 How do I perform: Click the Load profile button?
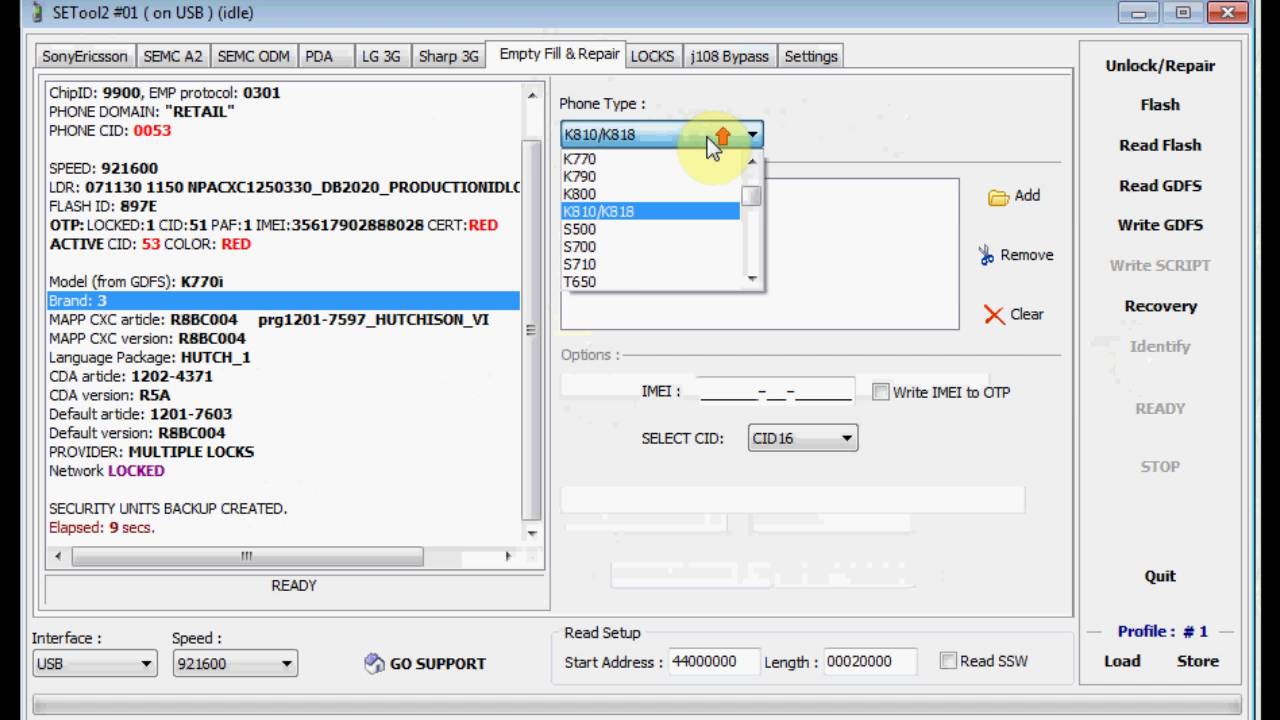pyautogui.click(x=1122, y=661)
